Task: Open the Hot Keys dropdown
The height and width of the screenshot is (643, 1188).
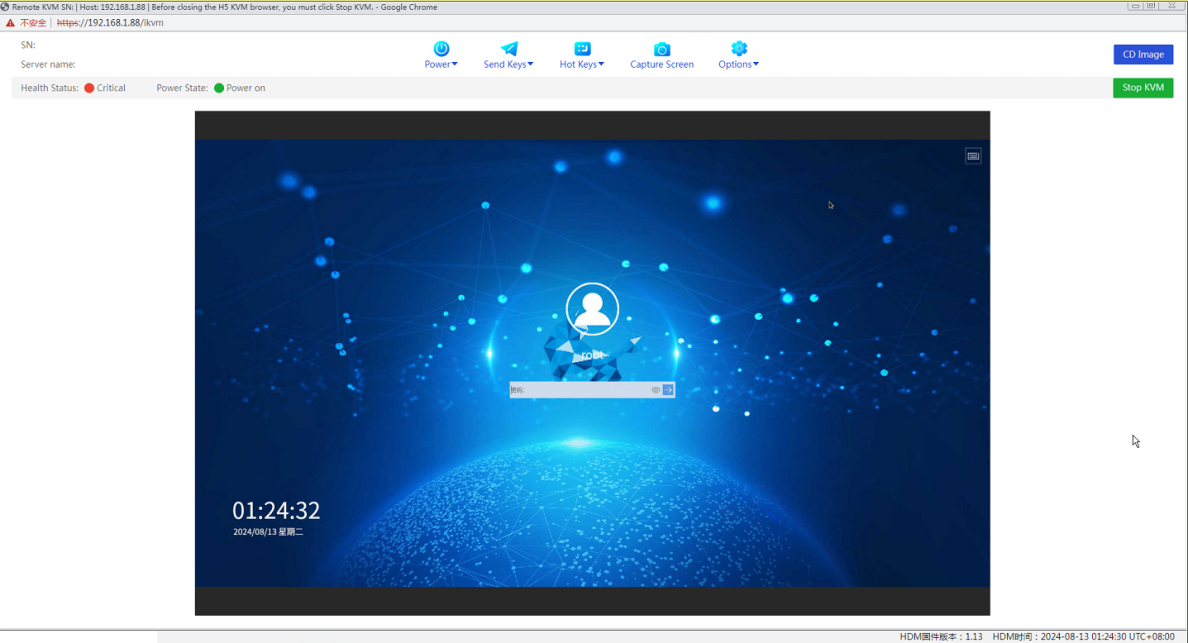Action: click(582, 55)
